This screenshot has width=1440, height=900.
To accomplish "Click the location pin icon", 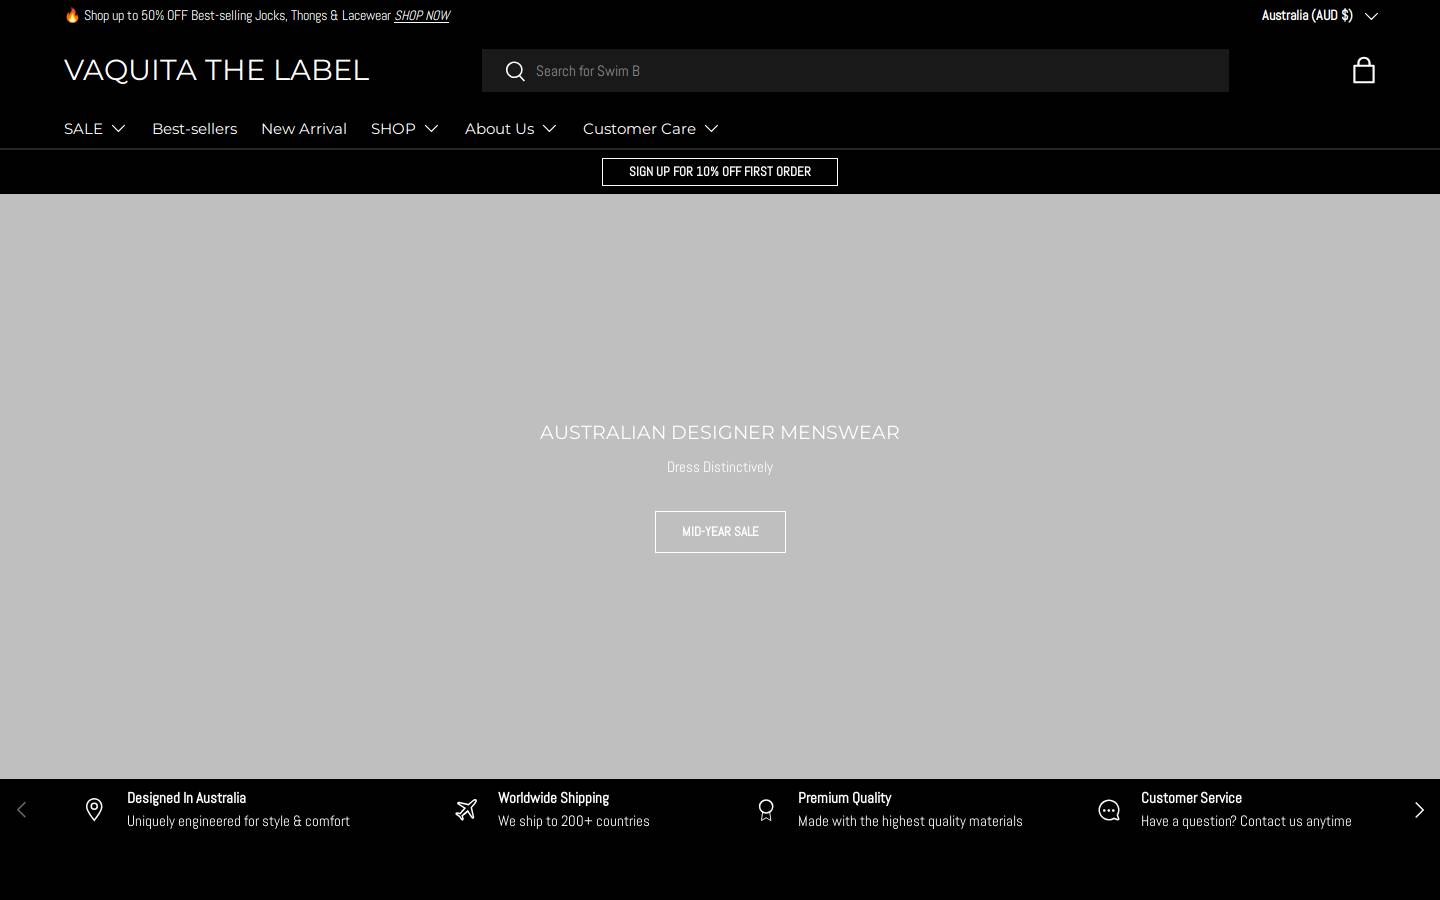I will [94, 810].
